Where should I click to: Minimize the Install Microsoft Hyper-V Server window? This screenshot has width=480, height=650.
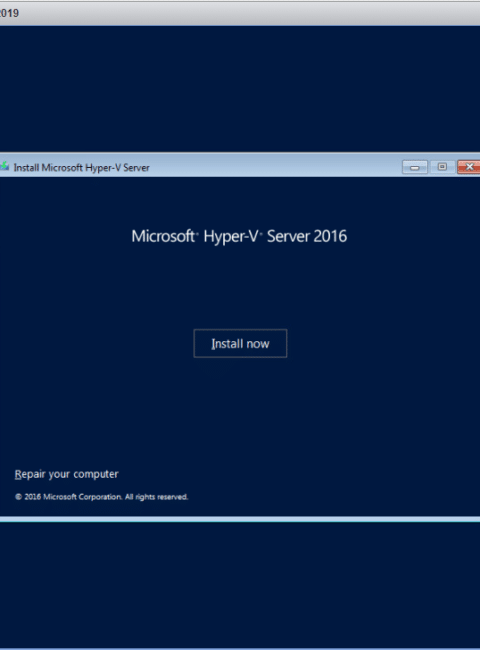pyautogui.click(x=415, y=167)
